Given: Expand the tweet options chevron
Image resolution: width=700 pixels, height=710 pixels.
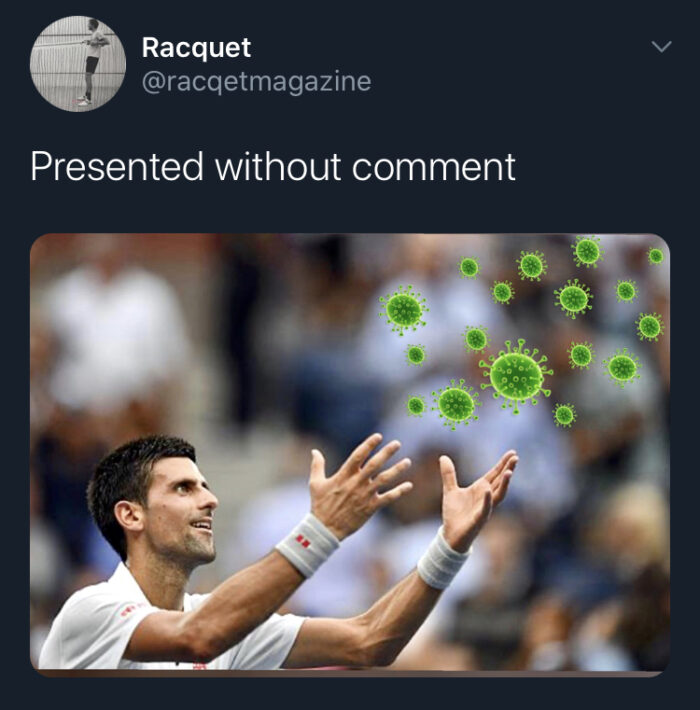Looking at the screenshot, I should [x=662, y=47].
